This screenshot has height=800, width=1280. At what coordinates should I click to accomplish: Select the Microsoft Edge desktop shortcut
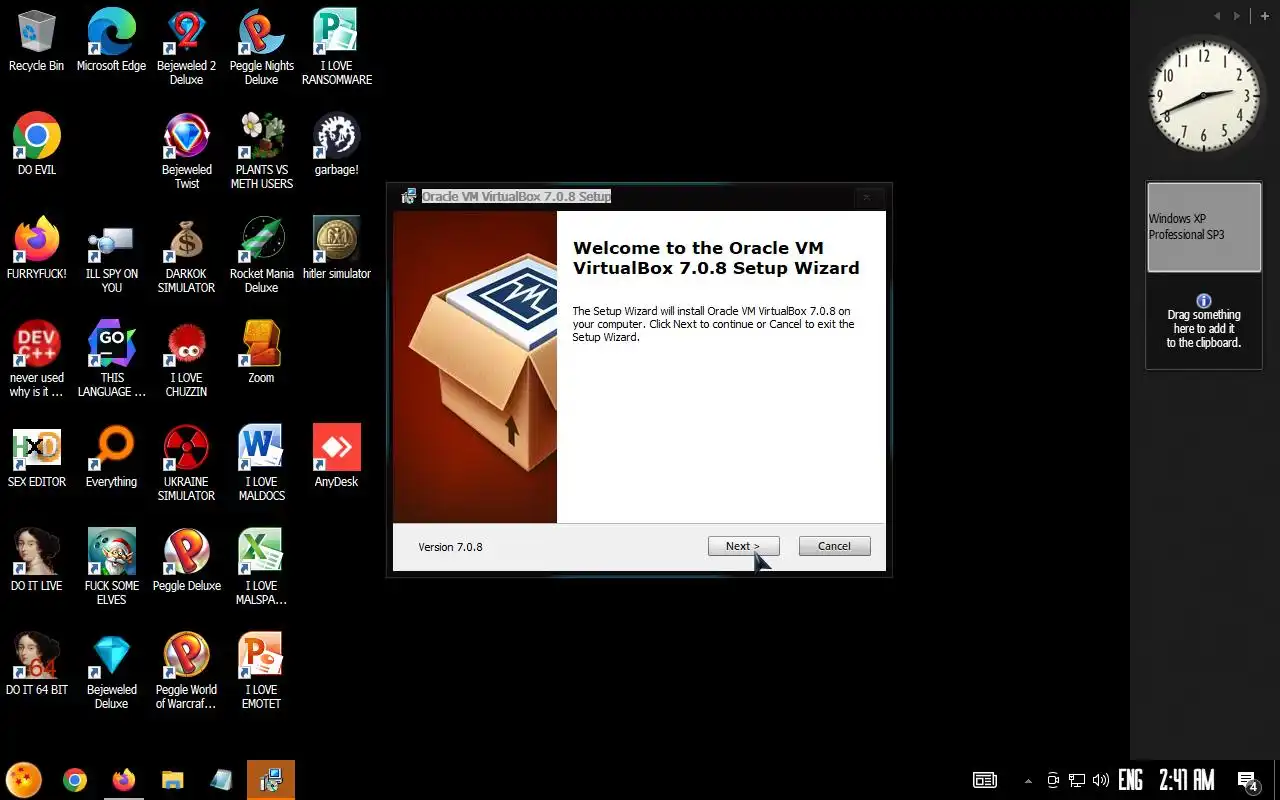(x=111, y=40)
